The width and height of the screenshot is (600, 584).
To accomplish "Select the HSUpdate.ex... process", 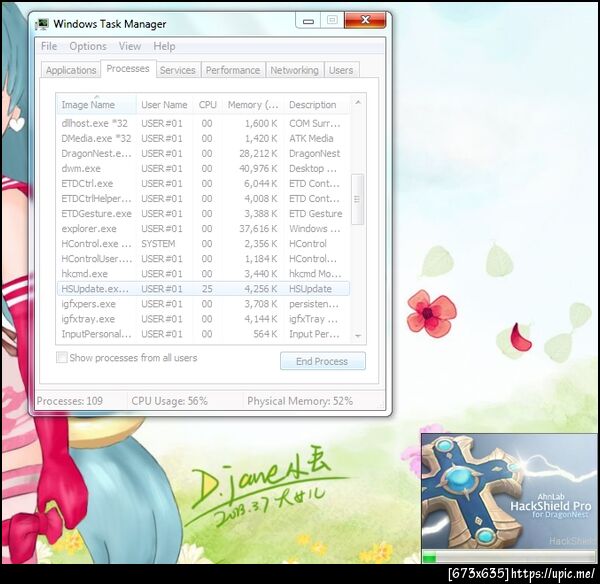I will point(203,289).
